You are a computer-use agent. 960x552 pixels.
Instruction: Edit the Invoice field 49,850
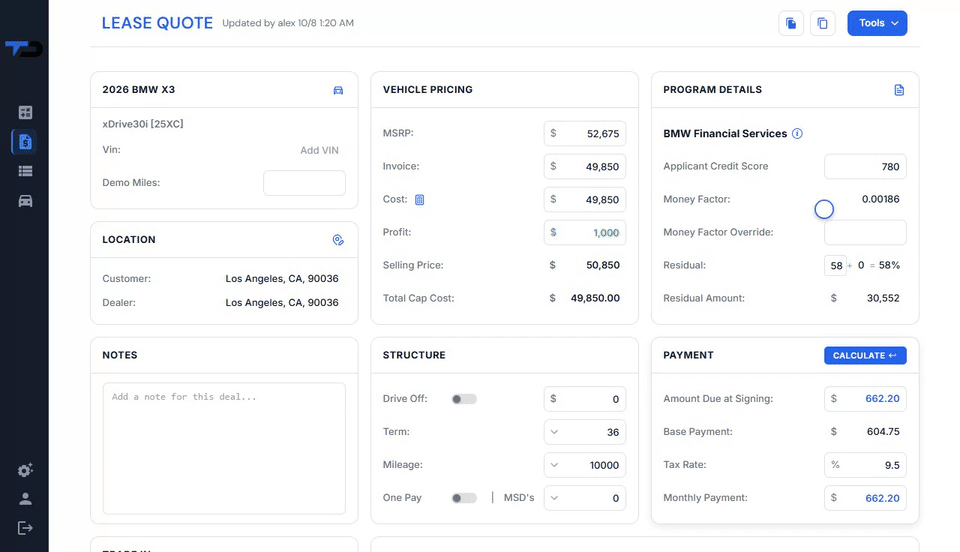point(585,166)
